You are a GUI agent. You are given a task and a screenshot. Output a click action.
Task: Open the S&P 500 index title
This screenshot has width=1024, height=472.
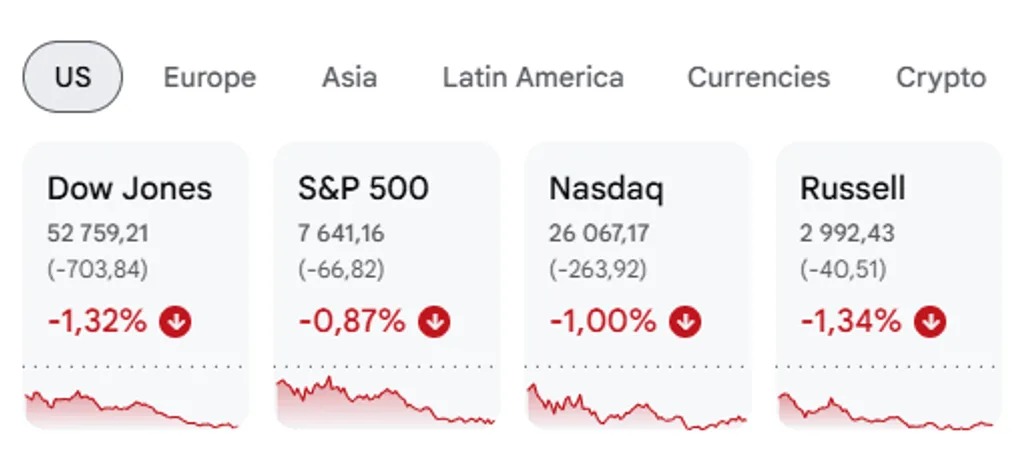pyautogui.click(x=364, y=189)
